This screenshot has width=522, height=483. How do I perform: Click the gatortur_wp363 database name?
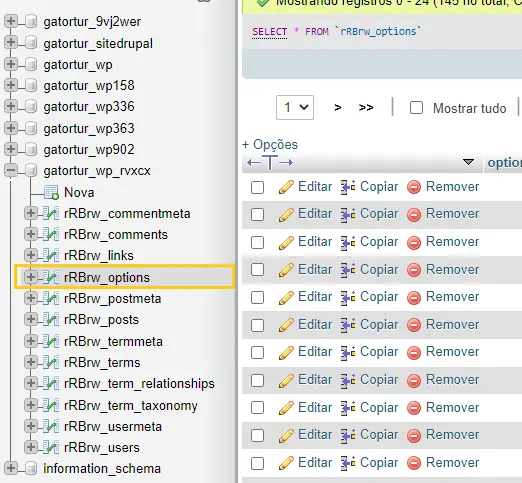(x=89, y=129)
